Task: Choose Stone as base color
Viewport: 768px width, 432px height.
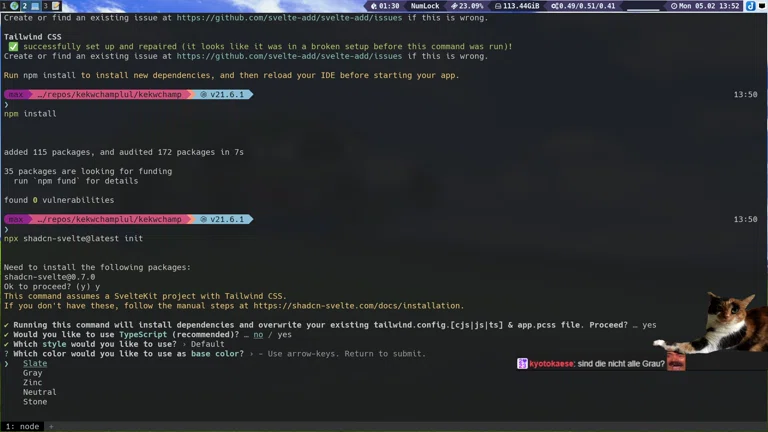Action: click(x=35, y=402)
